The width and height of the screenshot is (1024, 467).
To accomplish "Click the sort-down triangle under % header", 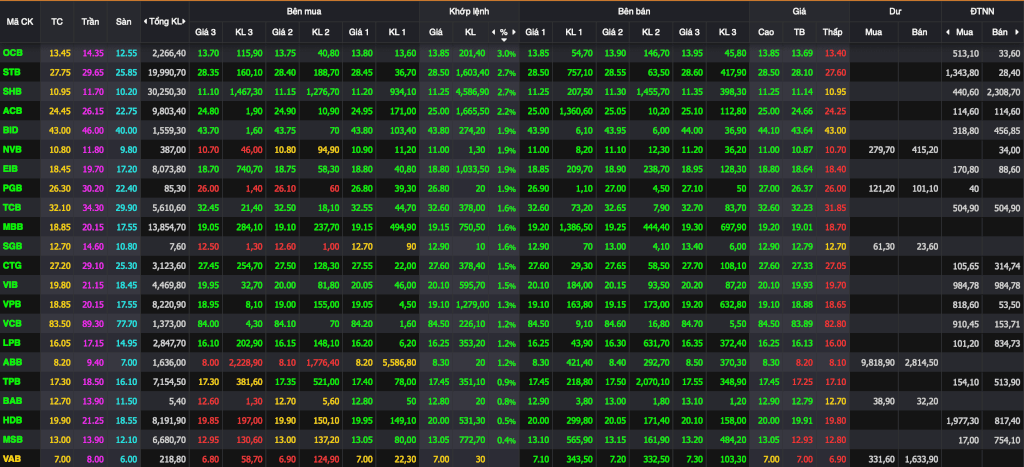I will coord(504,40).
